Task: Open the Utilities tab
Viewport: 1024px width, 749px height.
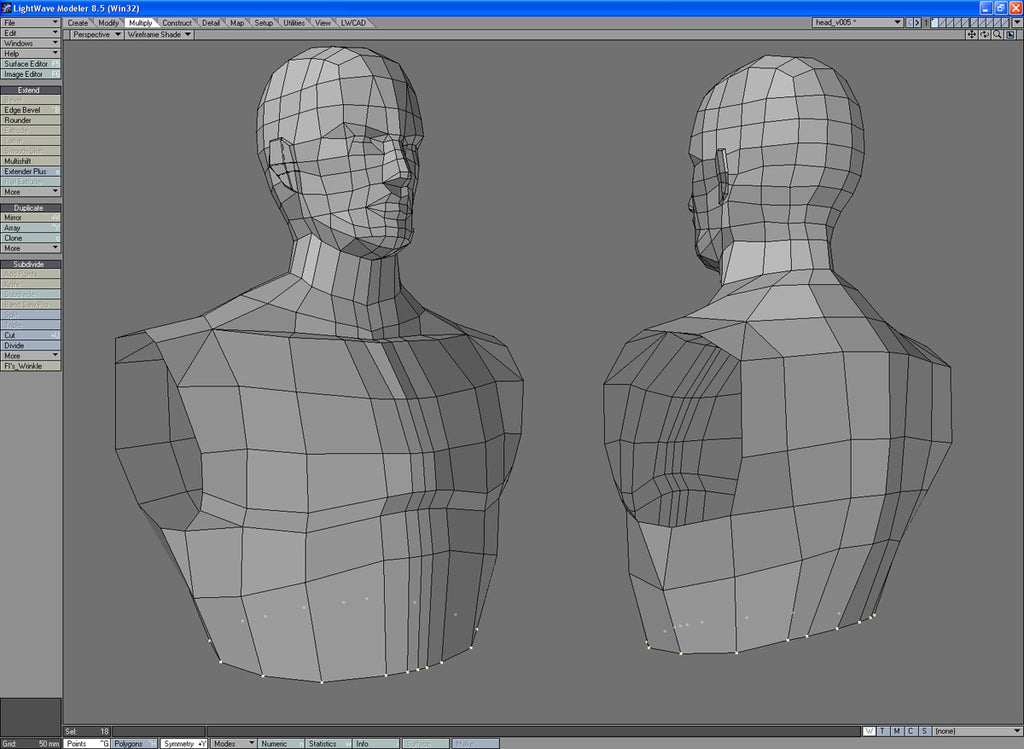Action: pos(294,22)
